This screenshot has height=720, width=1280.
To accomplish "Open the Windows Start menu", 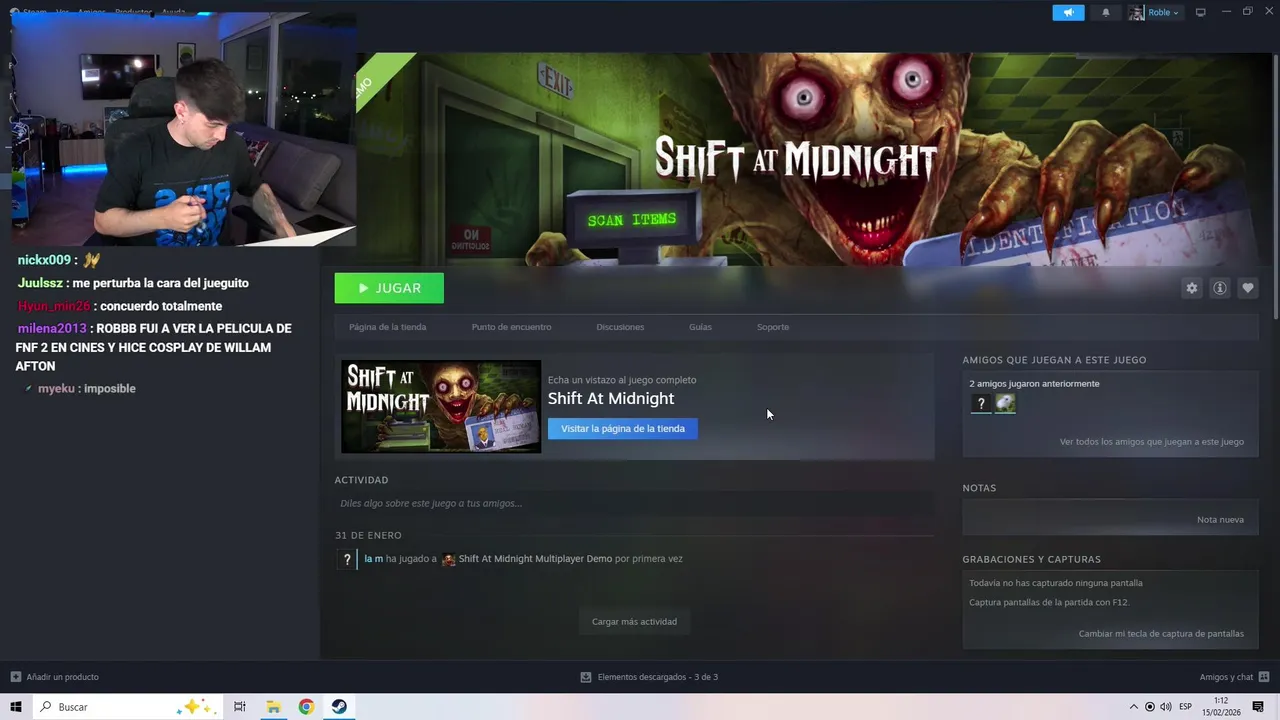I will pos(16,707).
